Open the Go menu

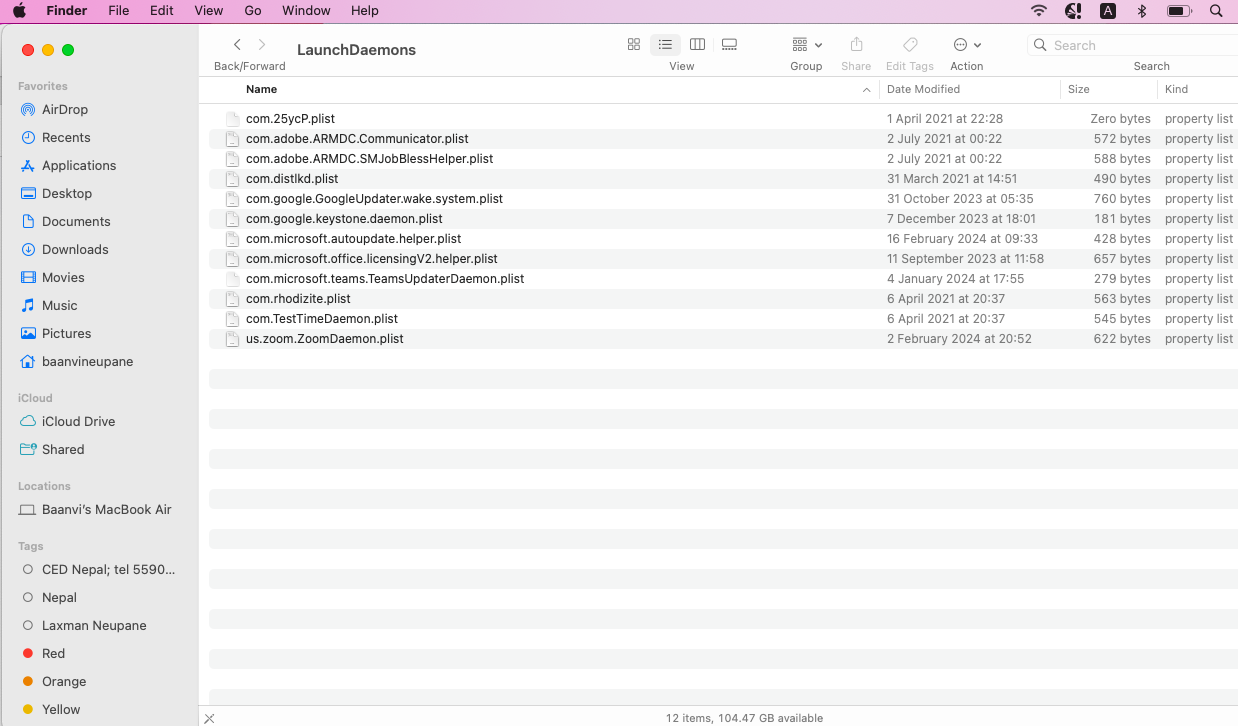pyautogui.click(x=253, y=11)
